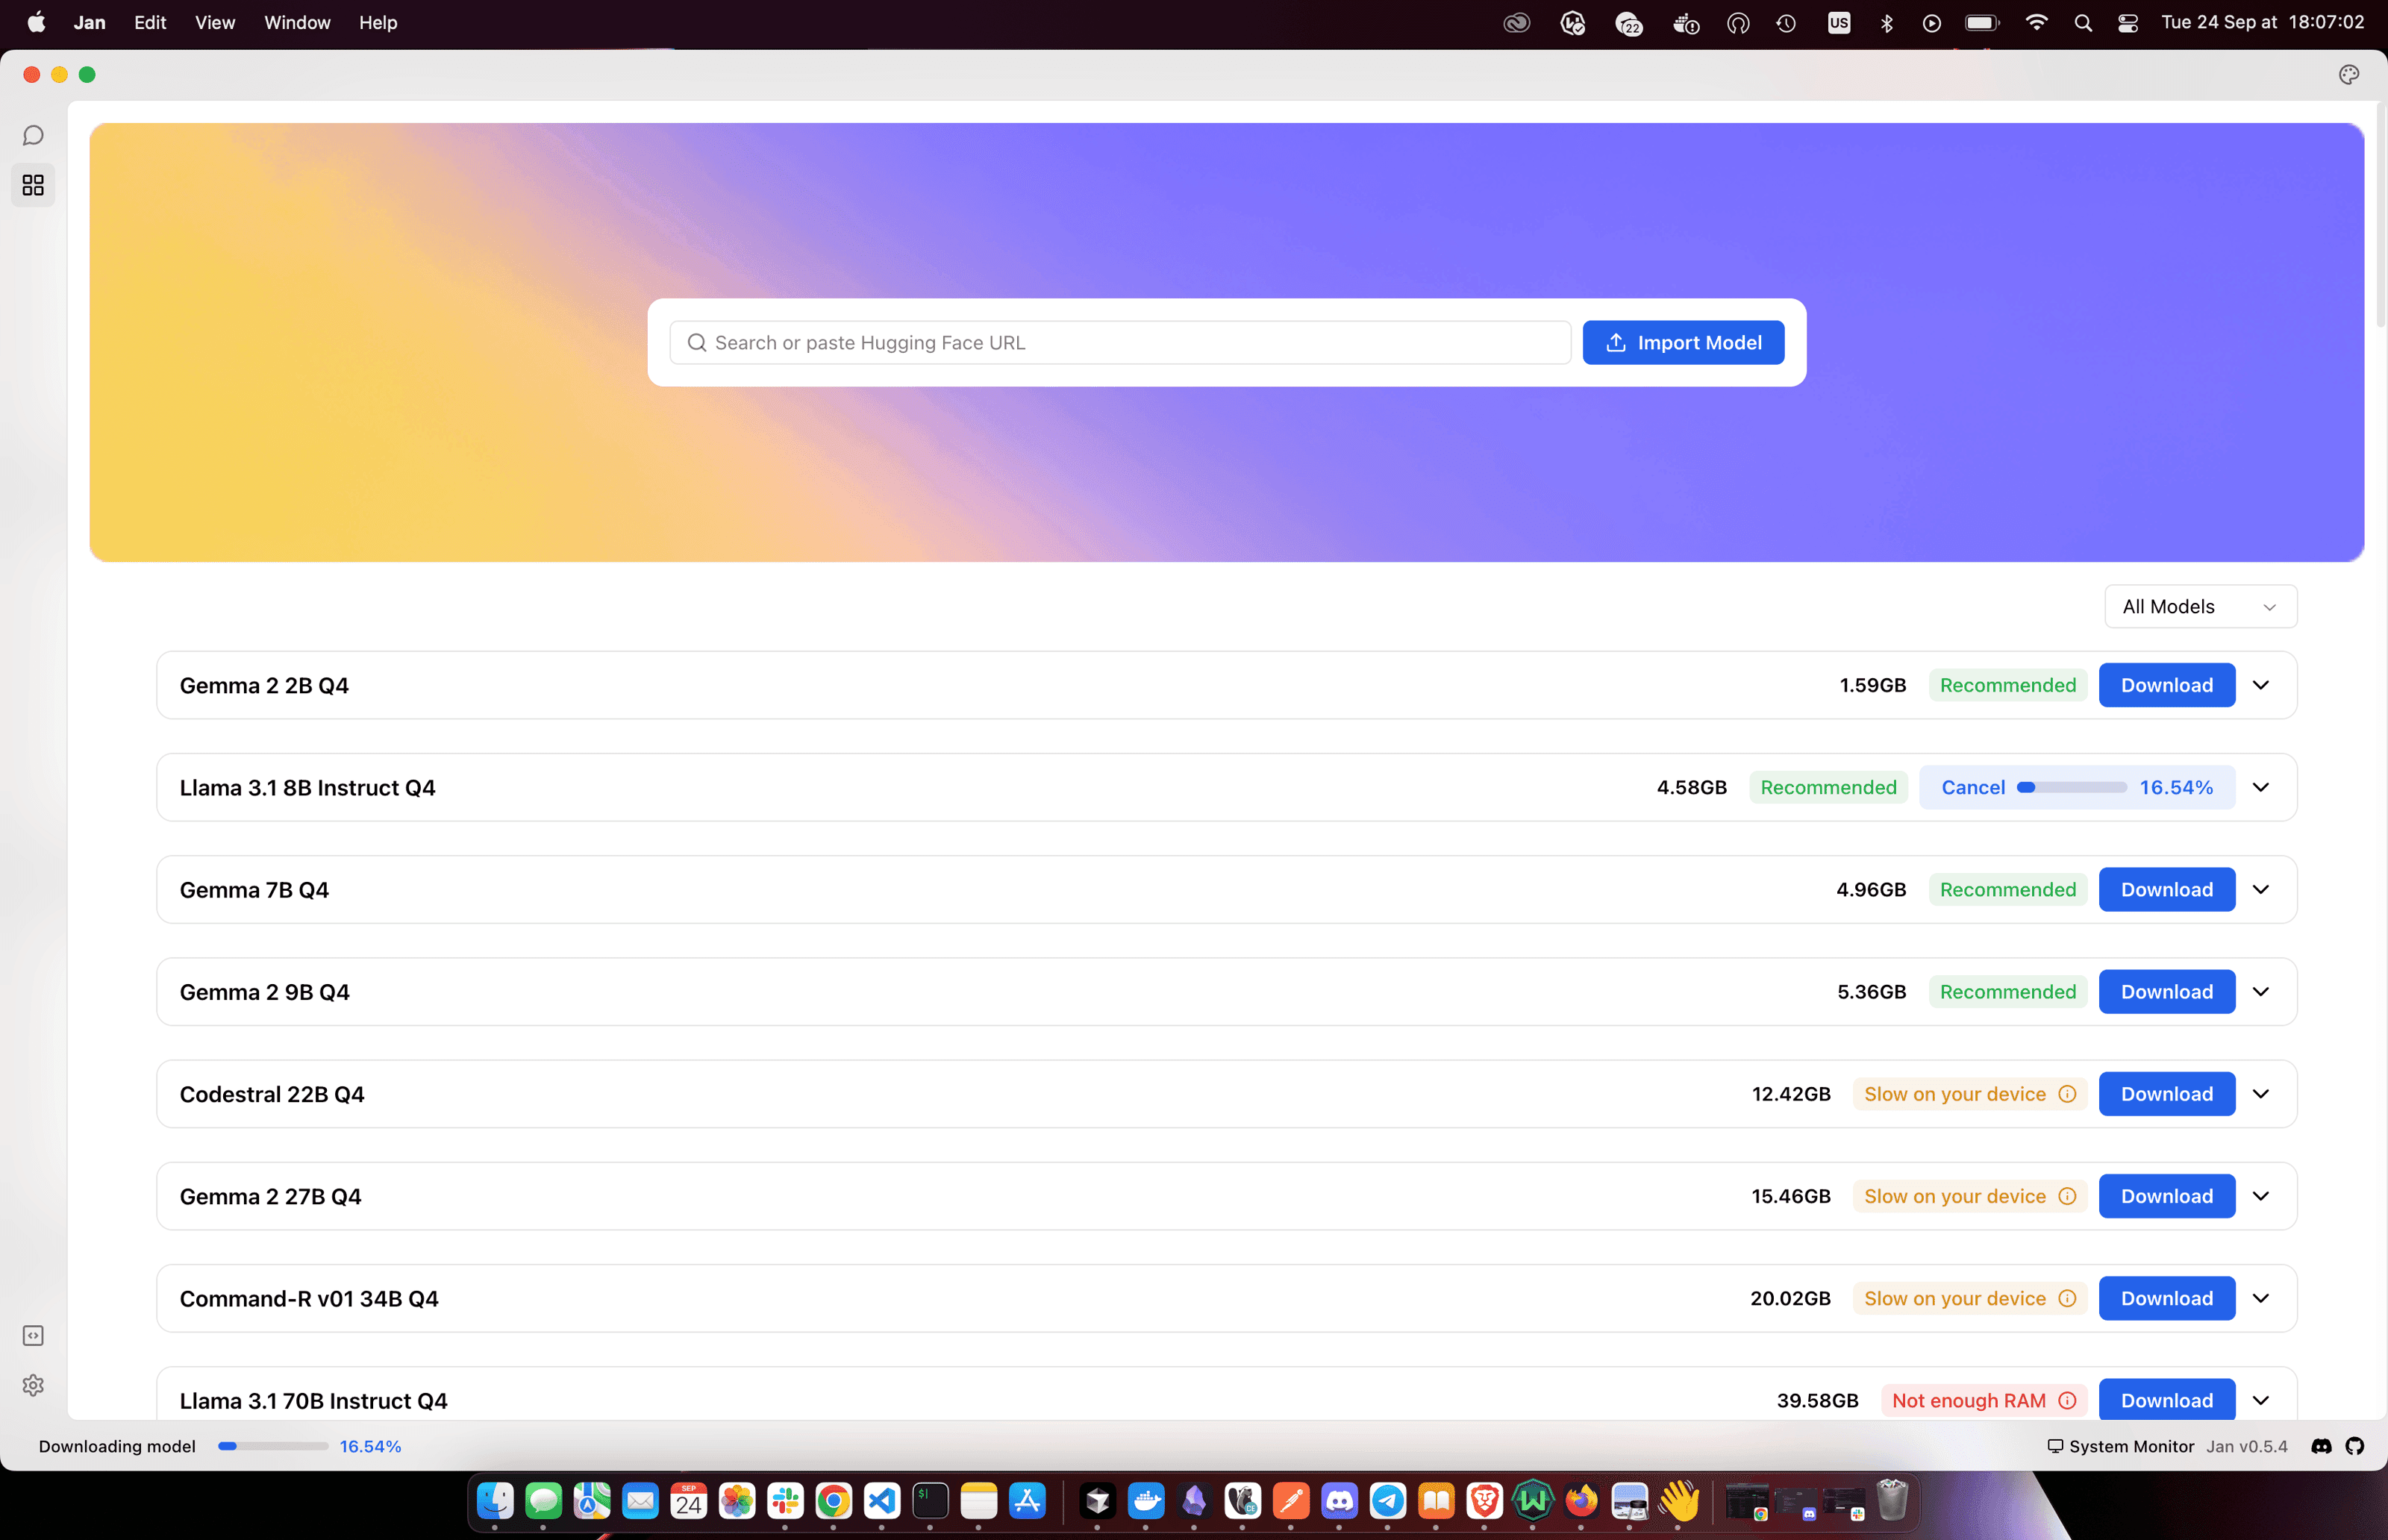2388x1540 pixels.
Task: Open the Window menu
Action: point(297,22)
